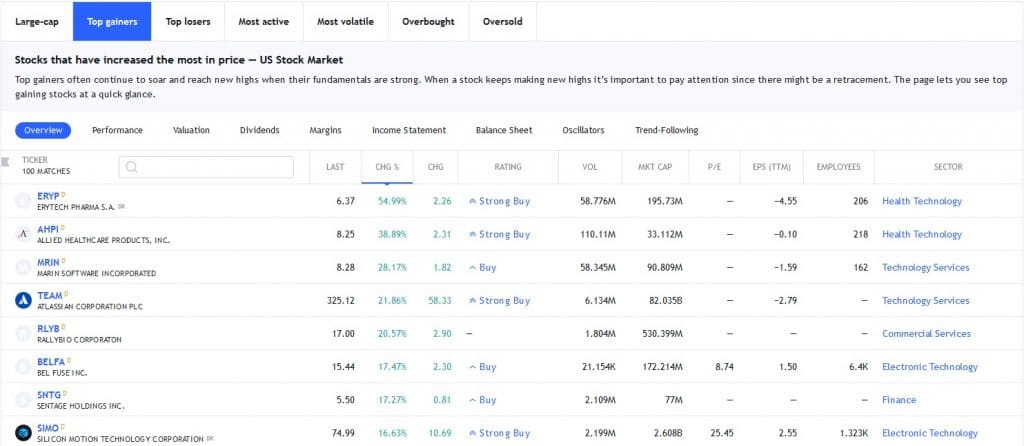Screen dimensions: 1024x446
Task: Open the SNTG ticker link
Action: pyautogui.click(x=49, y=395)
